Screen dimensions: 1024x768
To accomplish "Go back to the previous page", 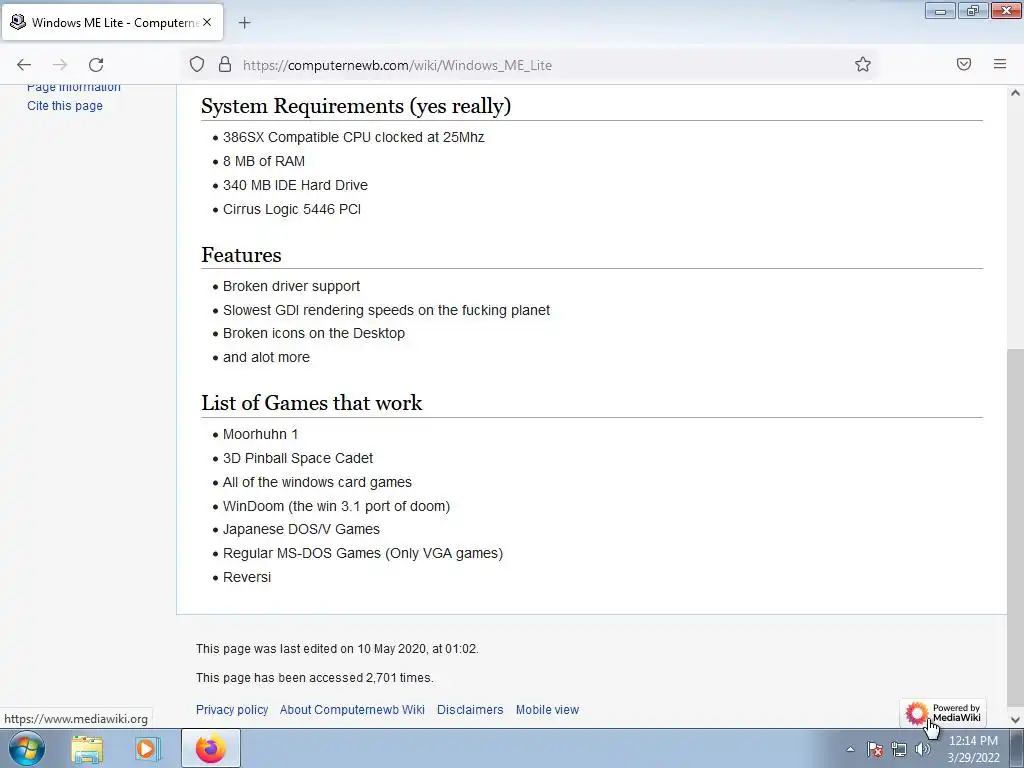I will (x=24, y=65).
